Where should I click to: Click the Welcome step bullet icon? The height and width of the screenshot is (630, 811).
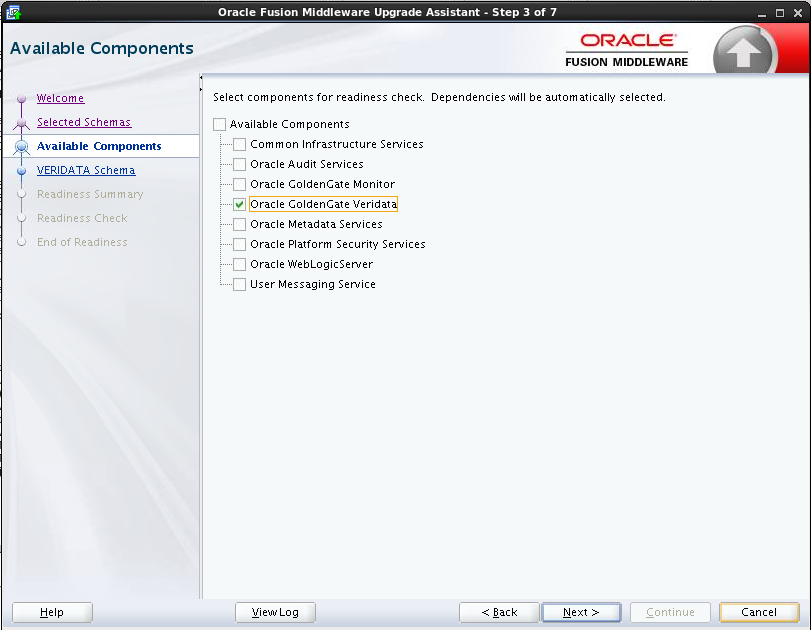pyautogui.click(x=21, y=98)
